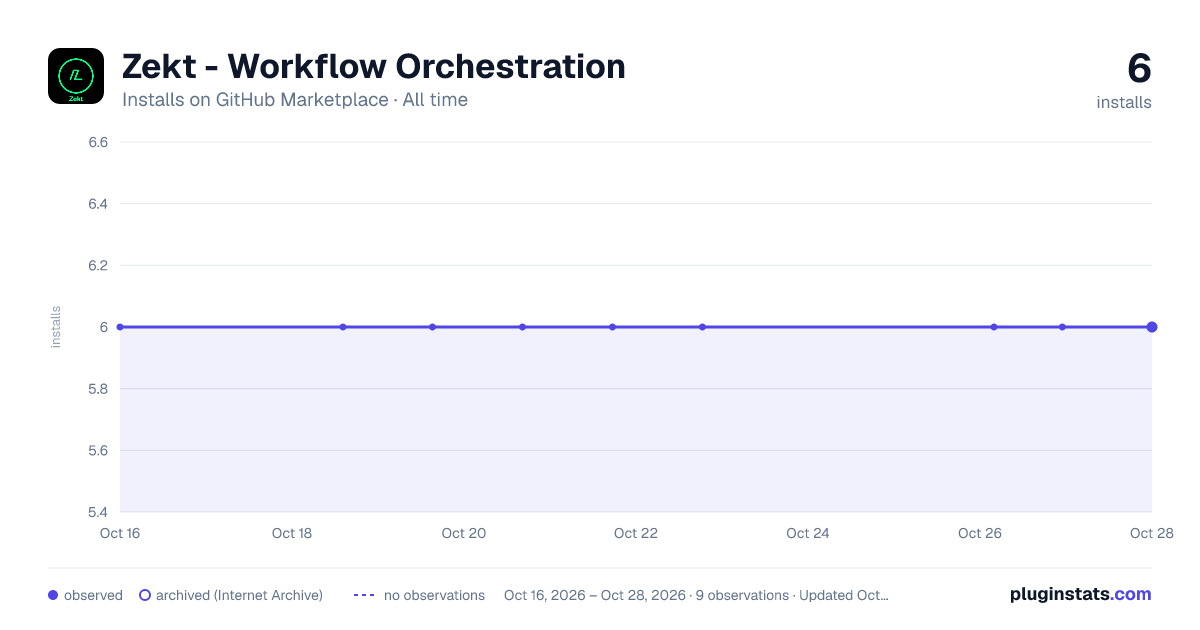Click the 6.4 y-axis label
Screen dimensions: 1200x630
(98, 204)
